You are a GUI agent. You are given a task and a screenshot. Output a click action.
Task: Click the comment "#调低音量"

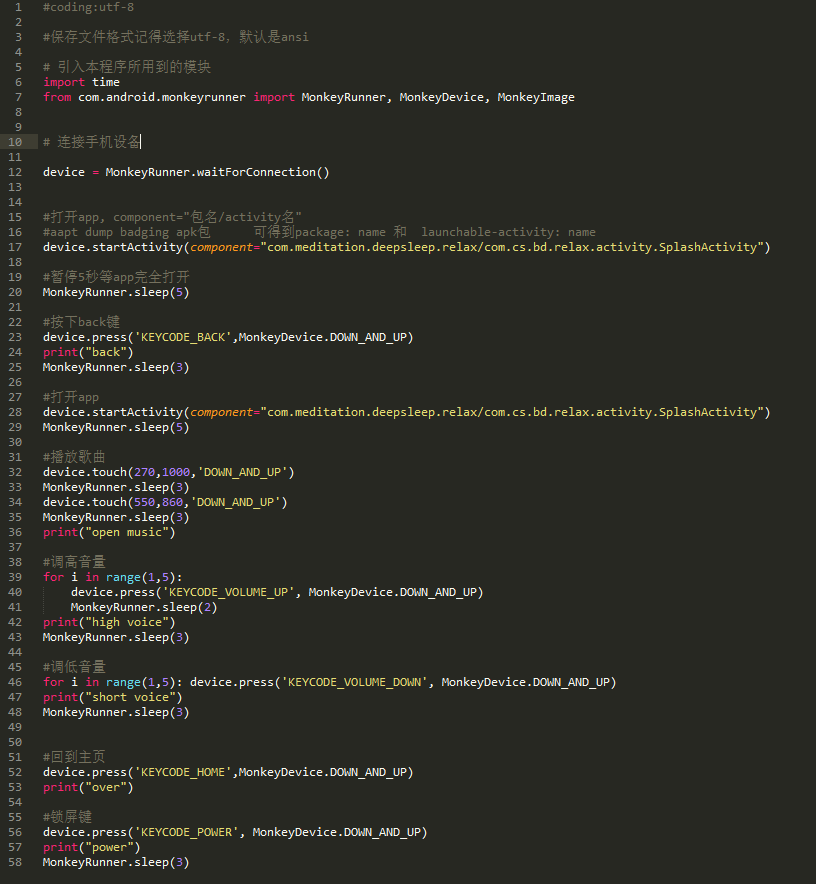(x=74, y=668)
